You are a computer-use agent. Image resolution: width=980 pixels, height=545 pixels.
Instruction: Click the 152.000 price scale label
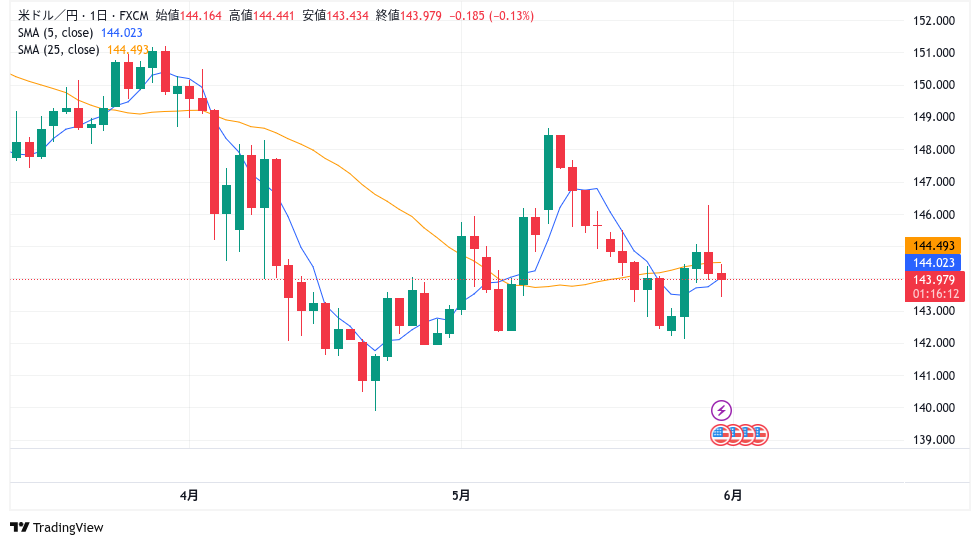(x=934, y=21)
